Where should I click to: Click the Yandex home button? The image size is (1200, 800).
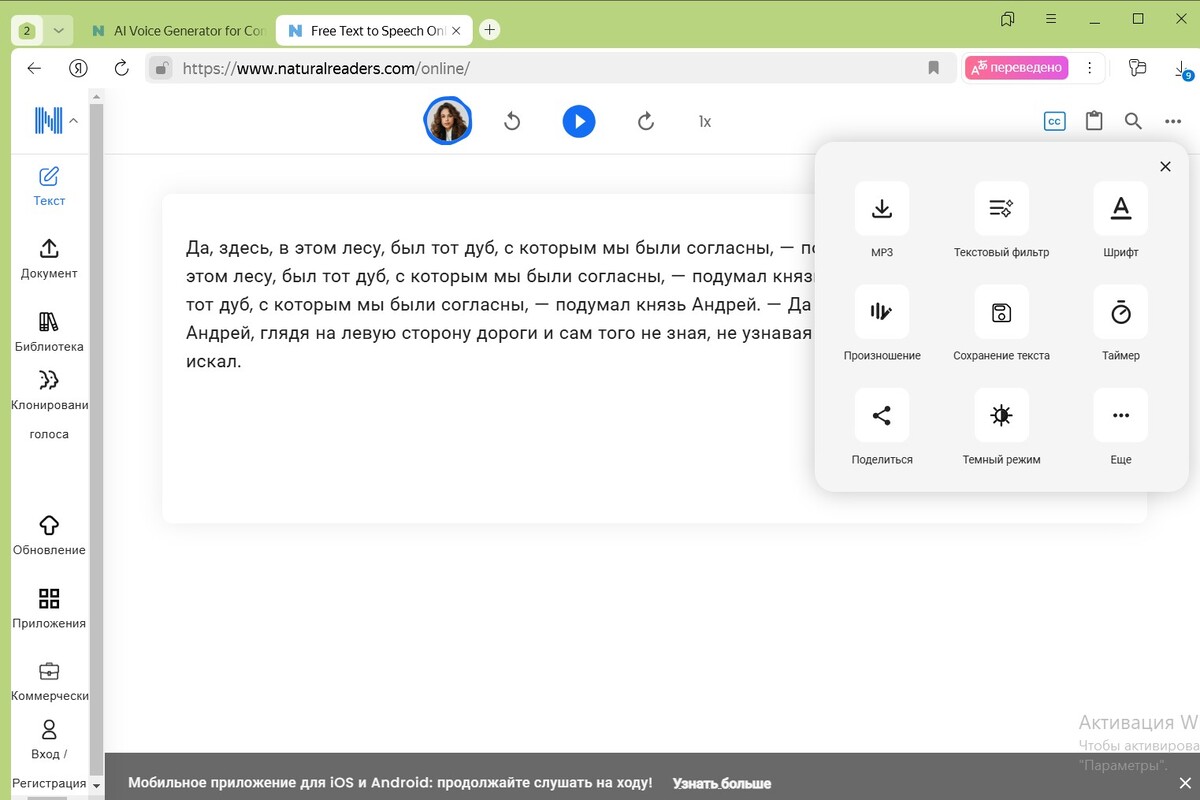78,68
